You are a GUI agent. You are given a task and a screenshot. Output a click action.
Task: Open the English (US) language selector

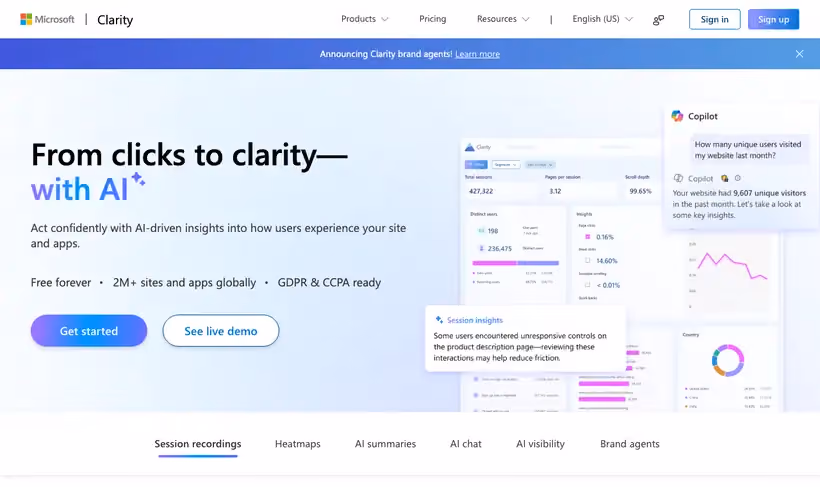tap(602, 19)
